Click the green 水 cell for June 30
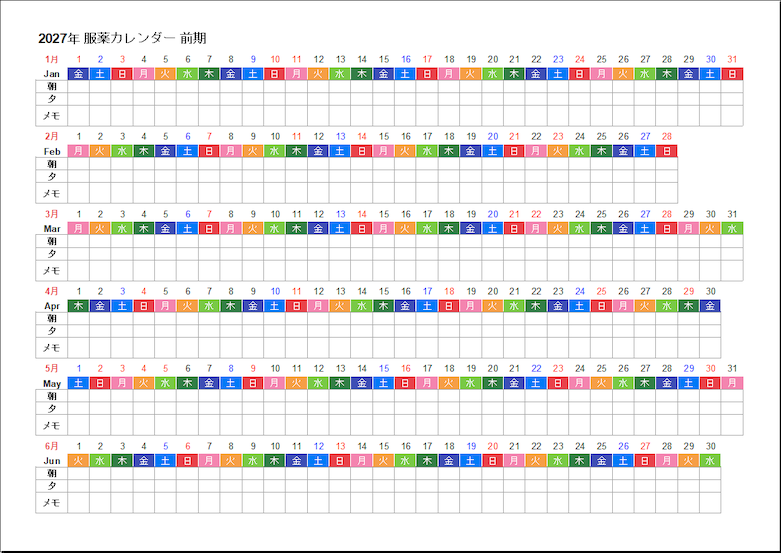The image size is (781, 553). coord(710,461)
